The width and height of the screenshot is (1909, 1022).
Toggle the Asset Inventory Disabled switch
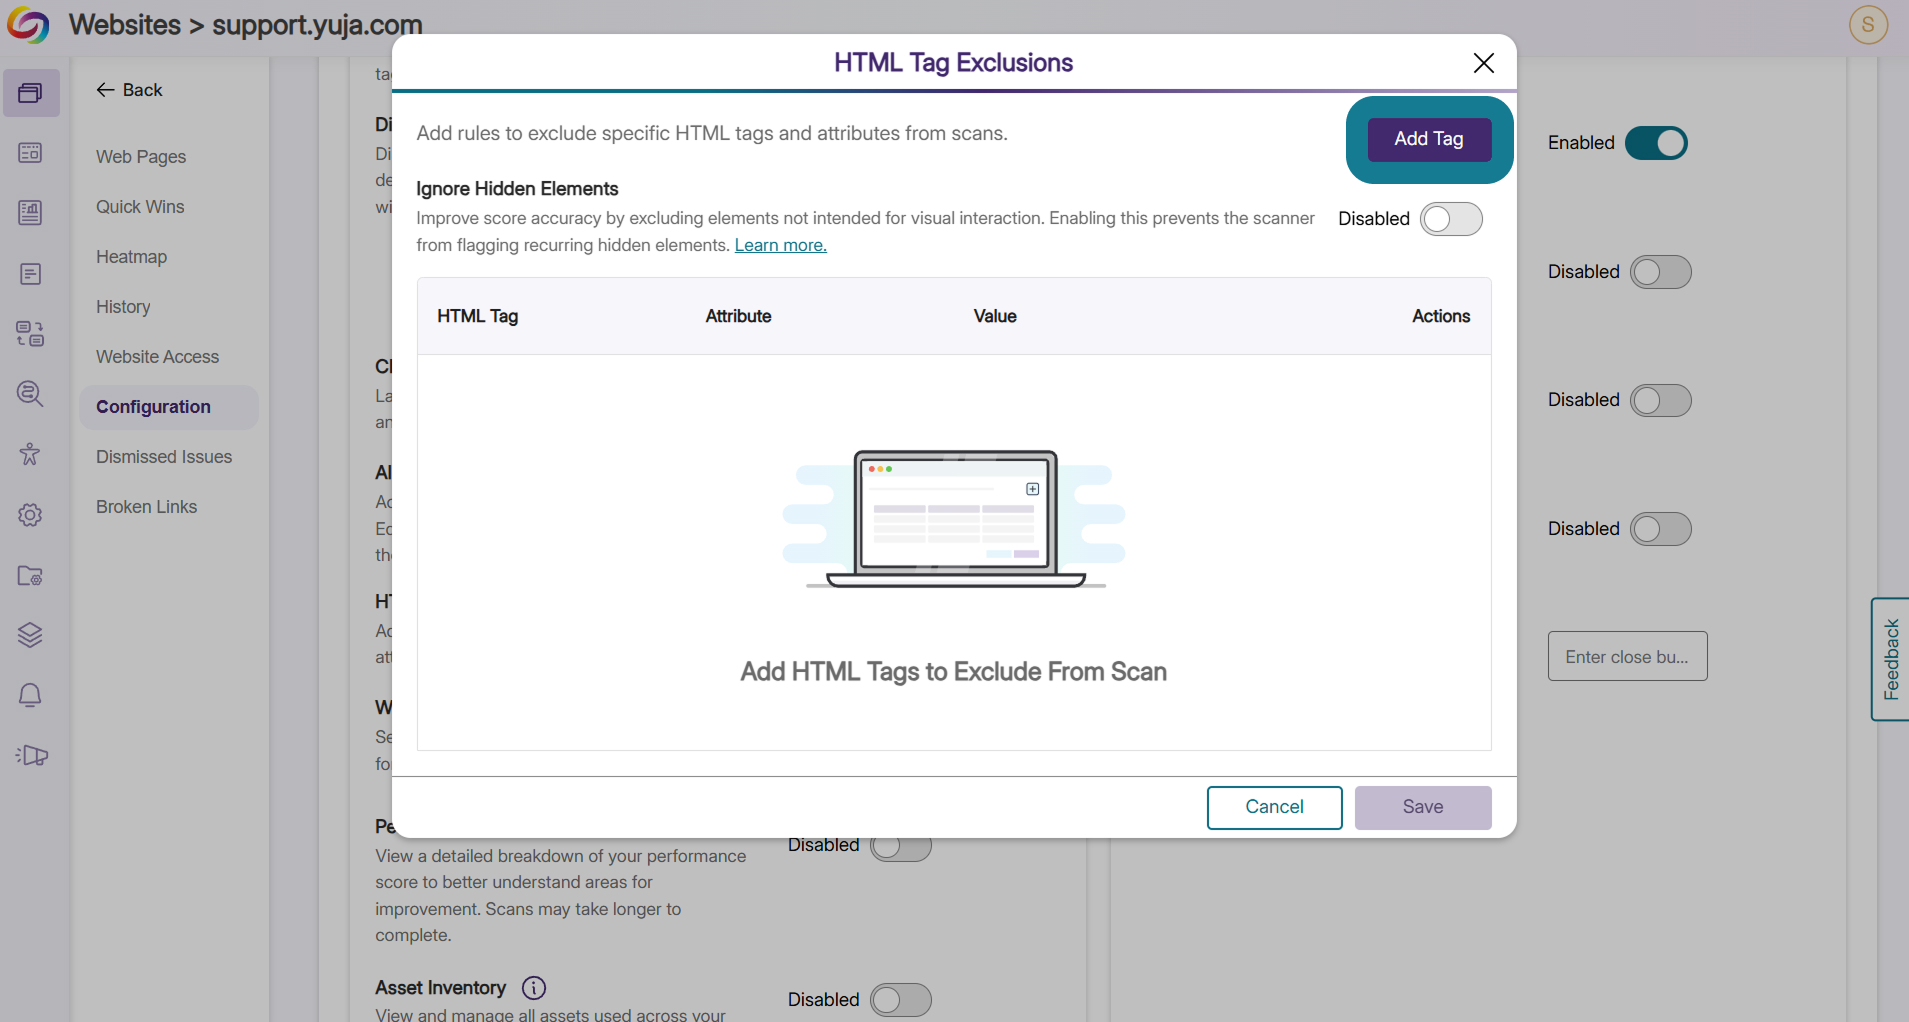(x=900, y=1000)
